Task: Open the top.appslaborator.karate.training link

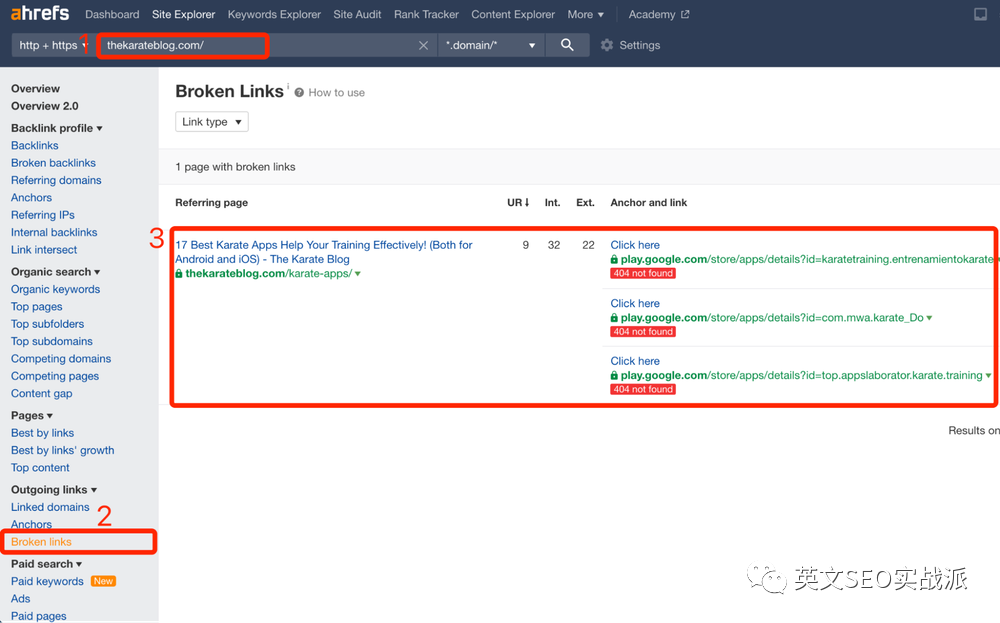Action: [x=802, y=376]
